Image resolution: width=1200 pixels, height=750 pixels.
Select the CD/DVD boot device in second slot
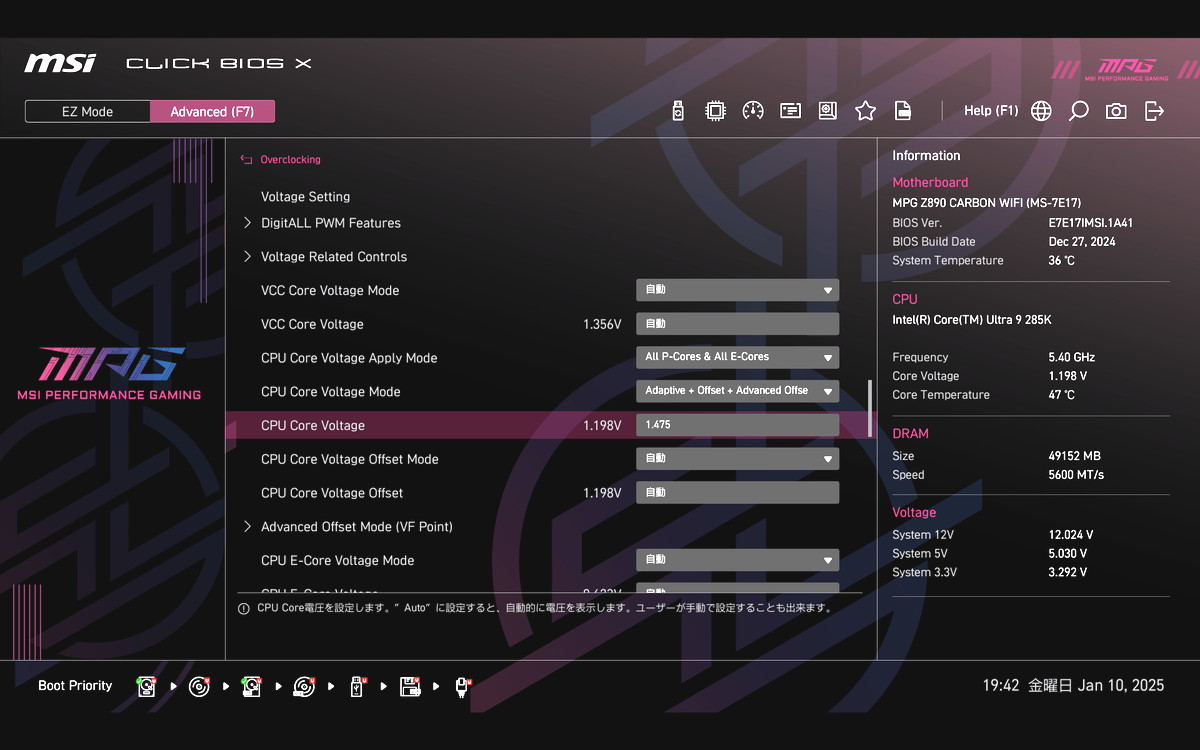pos(199,686)
